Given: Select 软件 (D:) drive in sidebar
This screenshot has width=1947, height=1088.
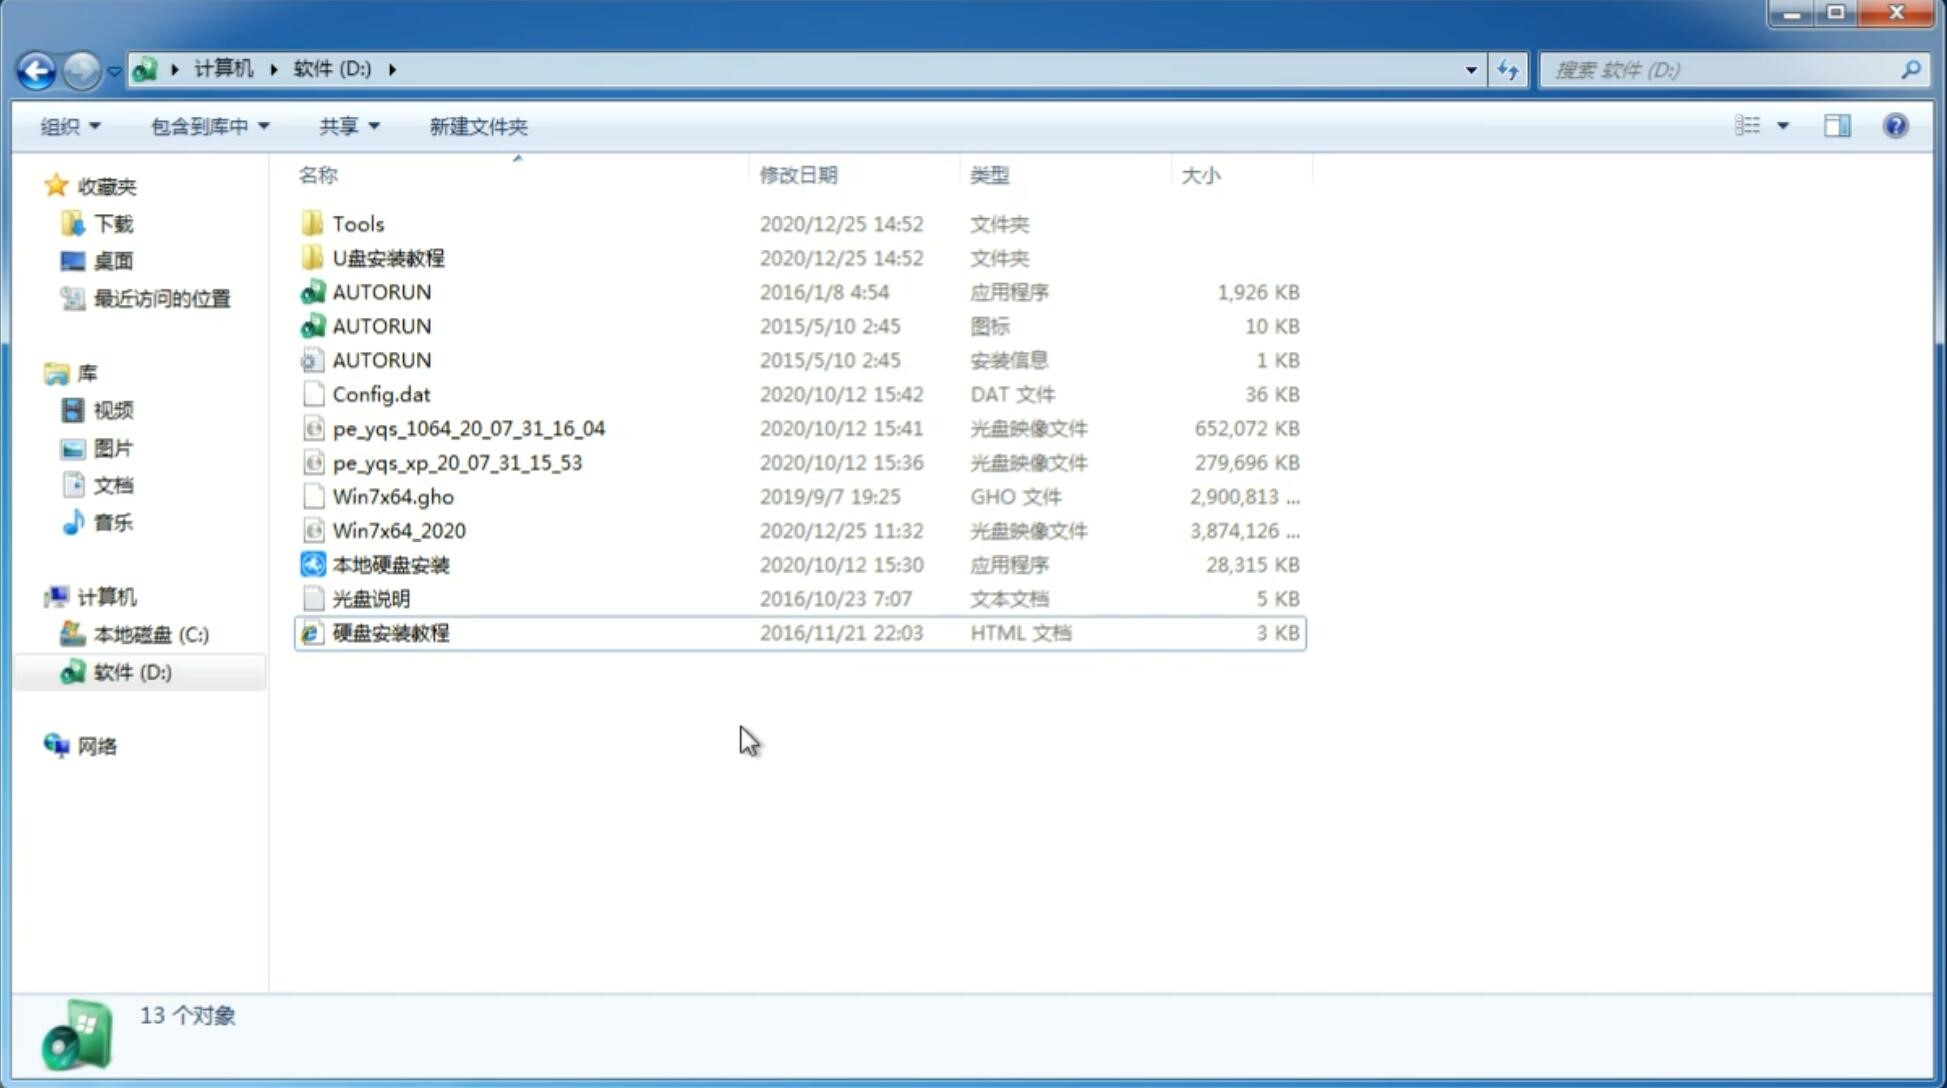Looking at the screenshot, I should (x=132, y=671).
